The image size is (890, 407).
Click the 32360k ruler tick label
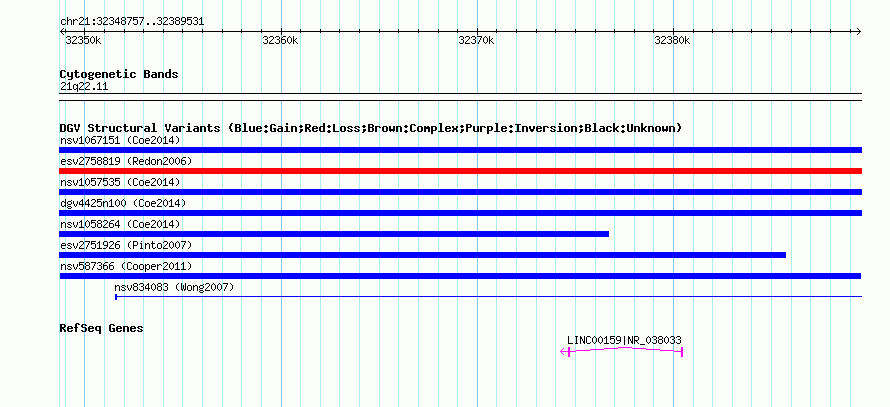click(x=280, y=41)
